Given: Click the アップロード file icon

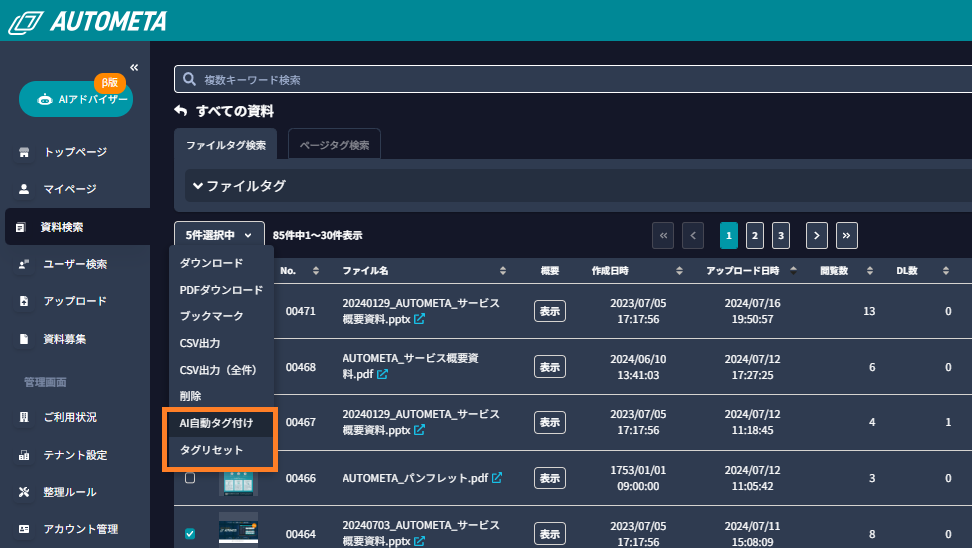Looking at the screenshot, I should pos(24,301).
